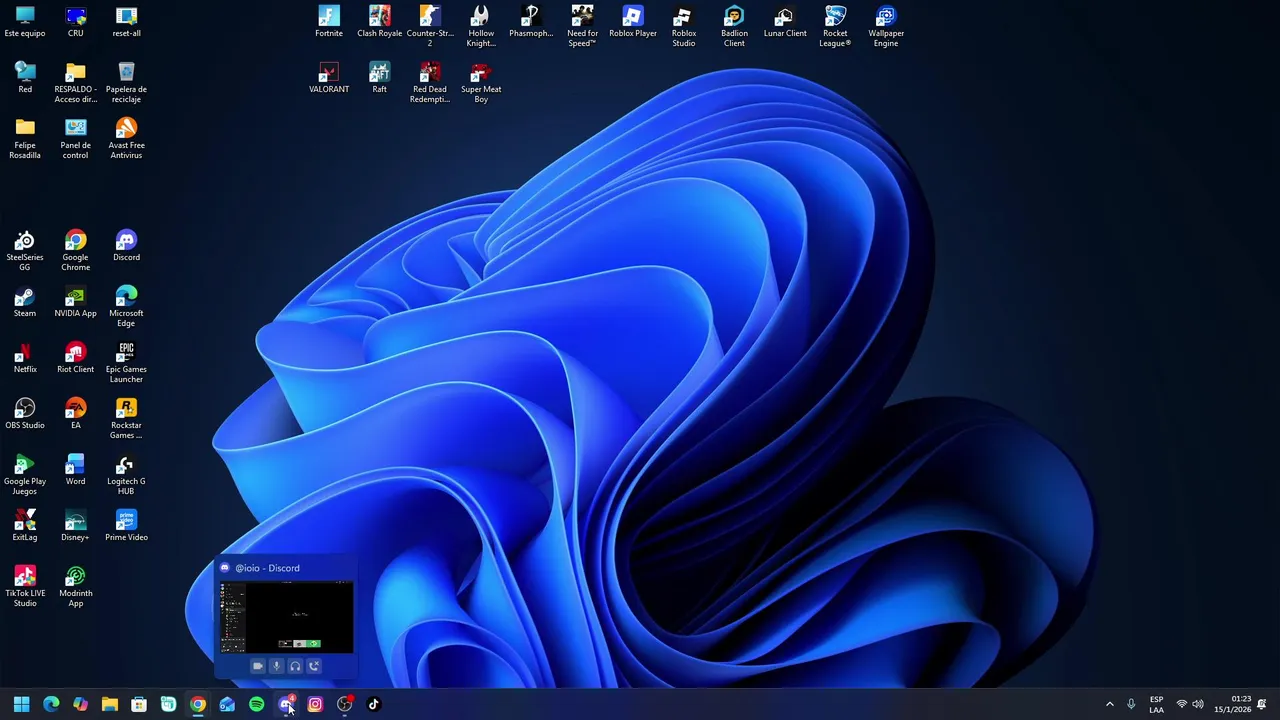1280x720 pixels.
Task: Open the Discord window preview thumbnail
Action: [x=286, y=618]
